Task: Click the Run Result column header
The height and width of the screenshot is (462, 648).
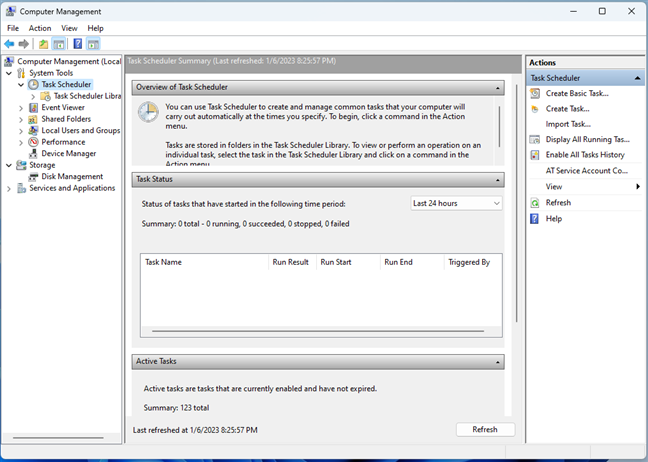Action: [292, 262]
